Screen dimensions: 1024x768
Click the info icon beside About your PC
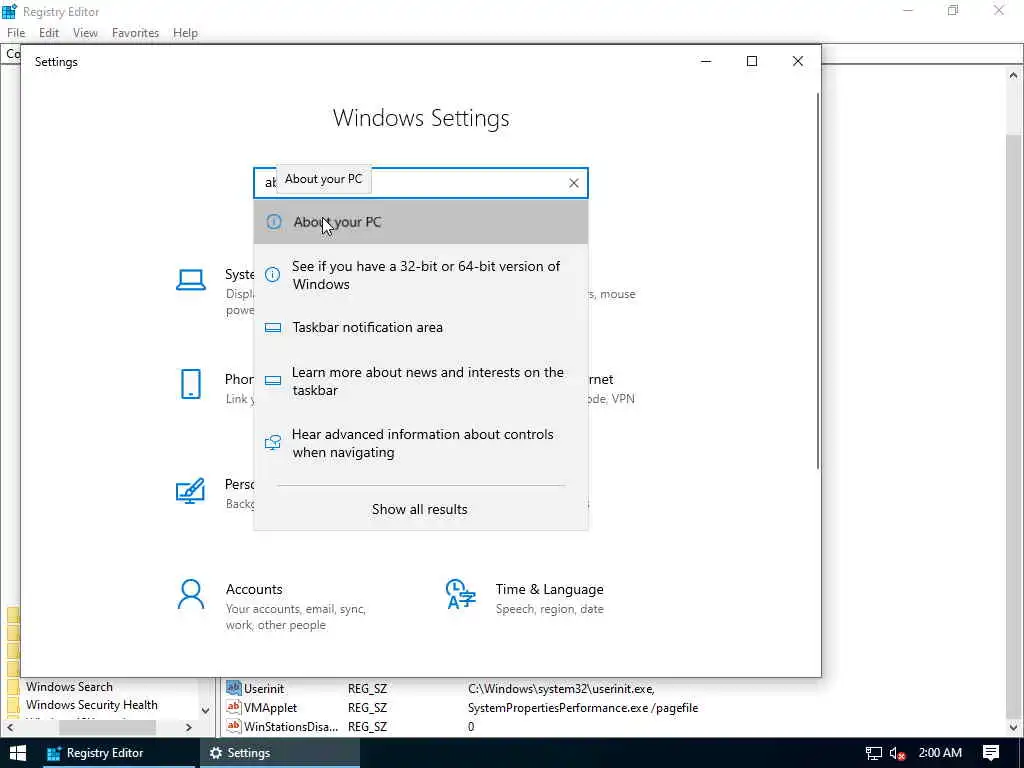[x=274, y=222]
